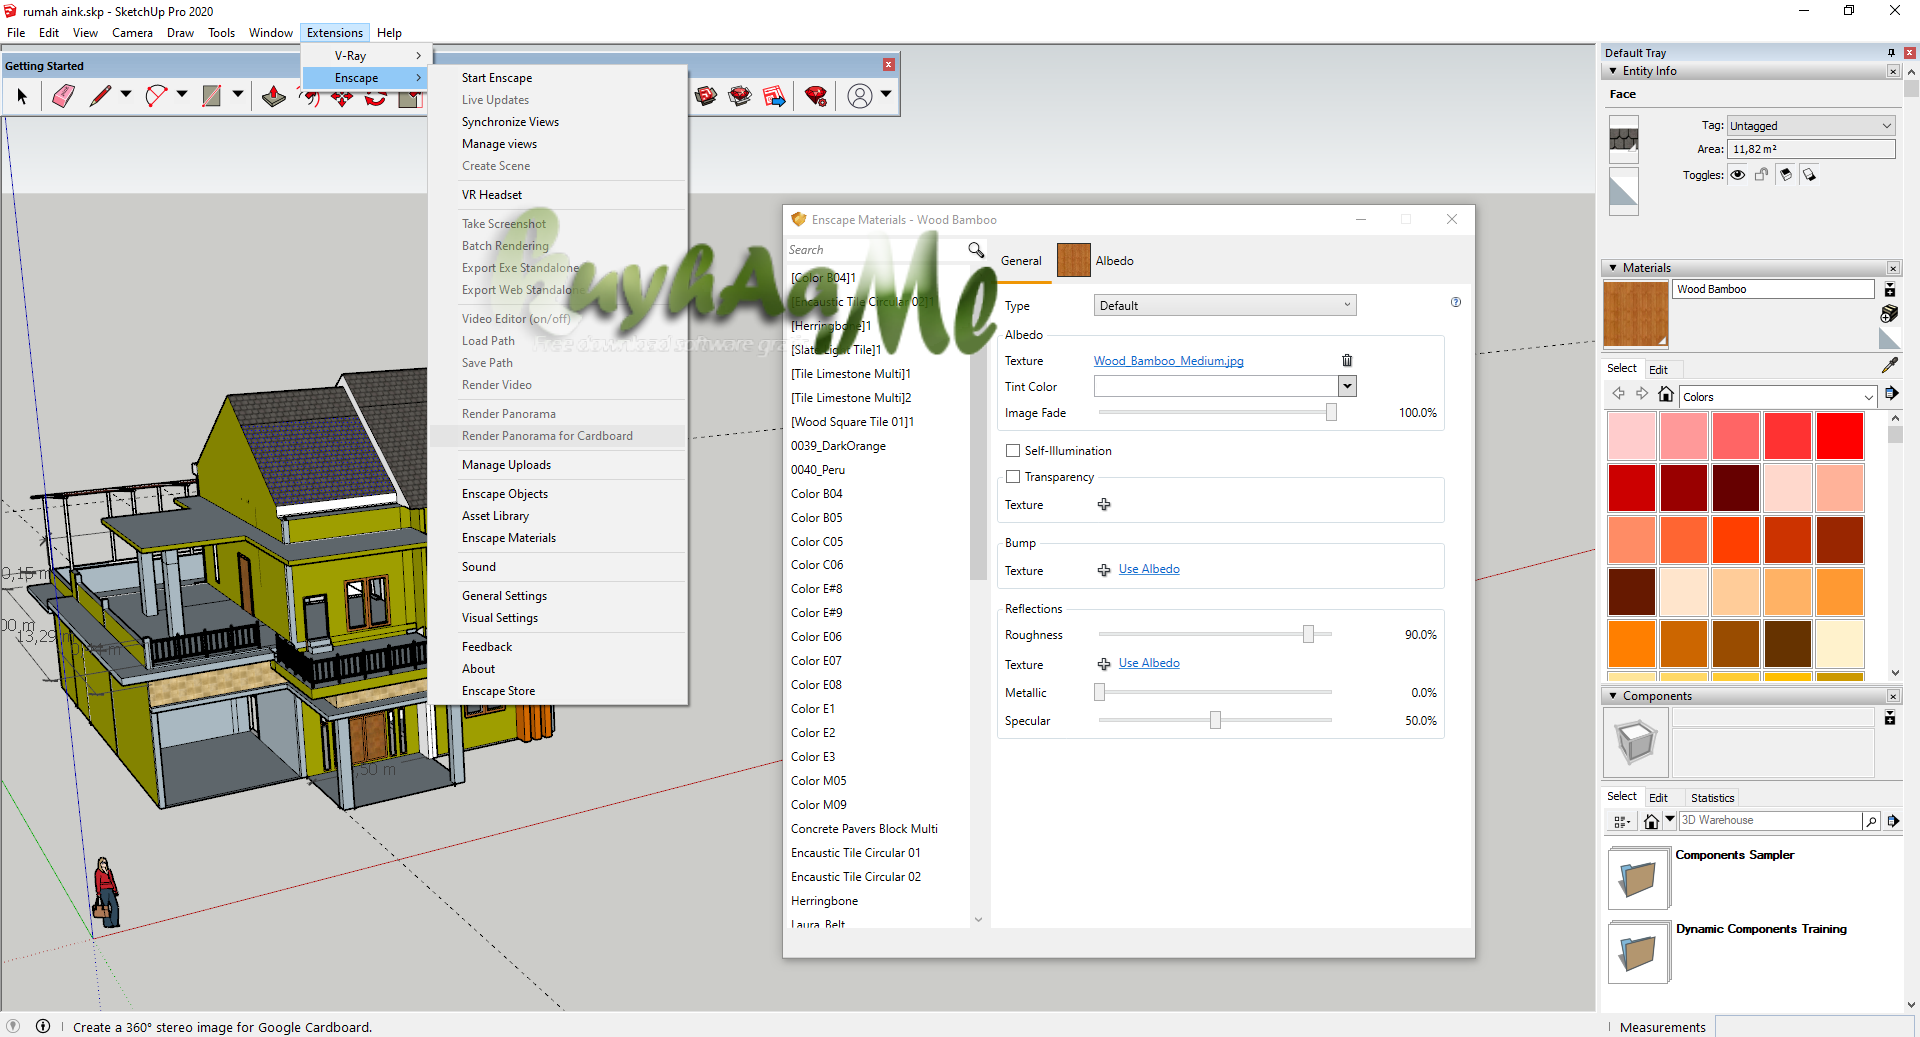1920x1037 pixels.
Task: Select Concrete Pavers Block Multi material
Action: [864, 829]
